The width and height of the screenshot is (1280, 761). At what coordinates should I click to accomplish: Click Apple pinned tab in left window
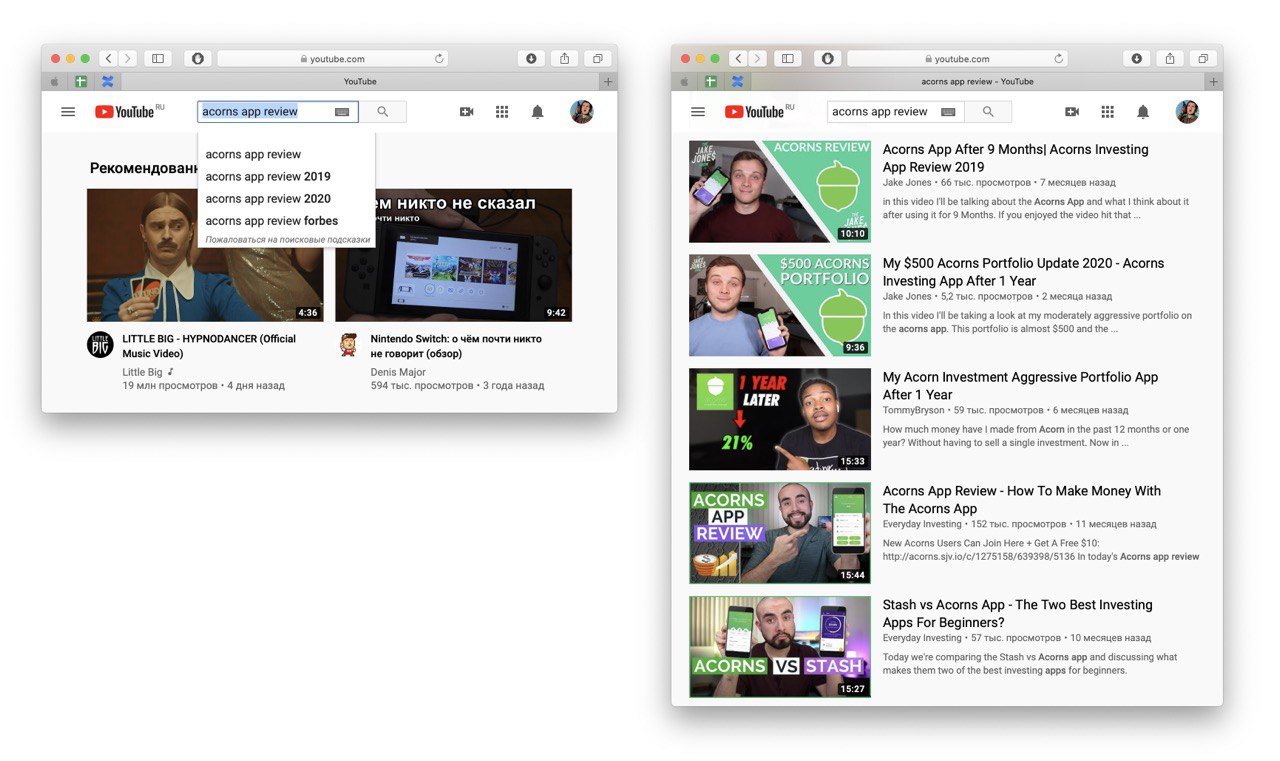point(55,82)
